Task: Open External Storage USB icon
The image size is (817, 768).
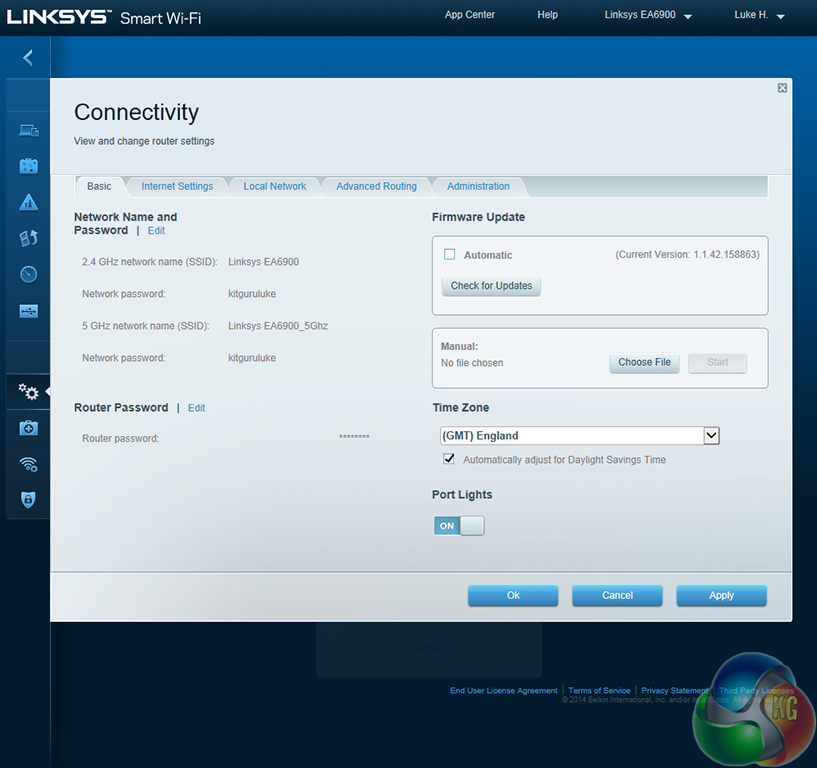Action: [x=28, y=311]
